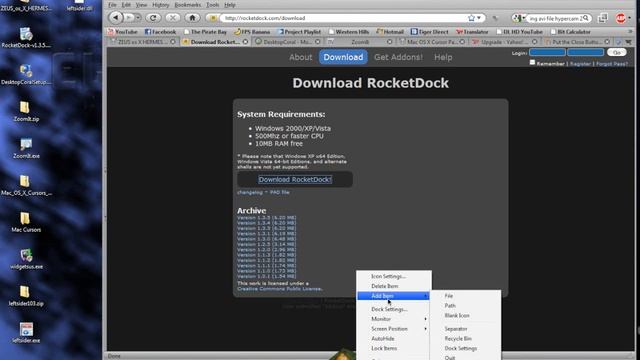Select DesktopCoralSetup icon on desktop
This screenshot has height=360, width=640.
pos(26,74)
